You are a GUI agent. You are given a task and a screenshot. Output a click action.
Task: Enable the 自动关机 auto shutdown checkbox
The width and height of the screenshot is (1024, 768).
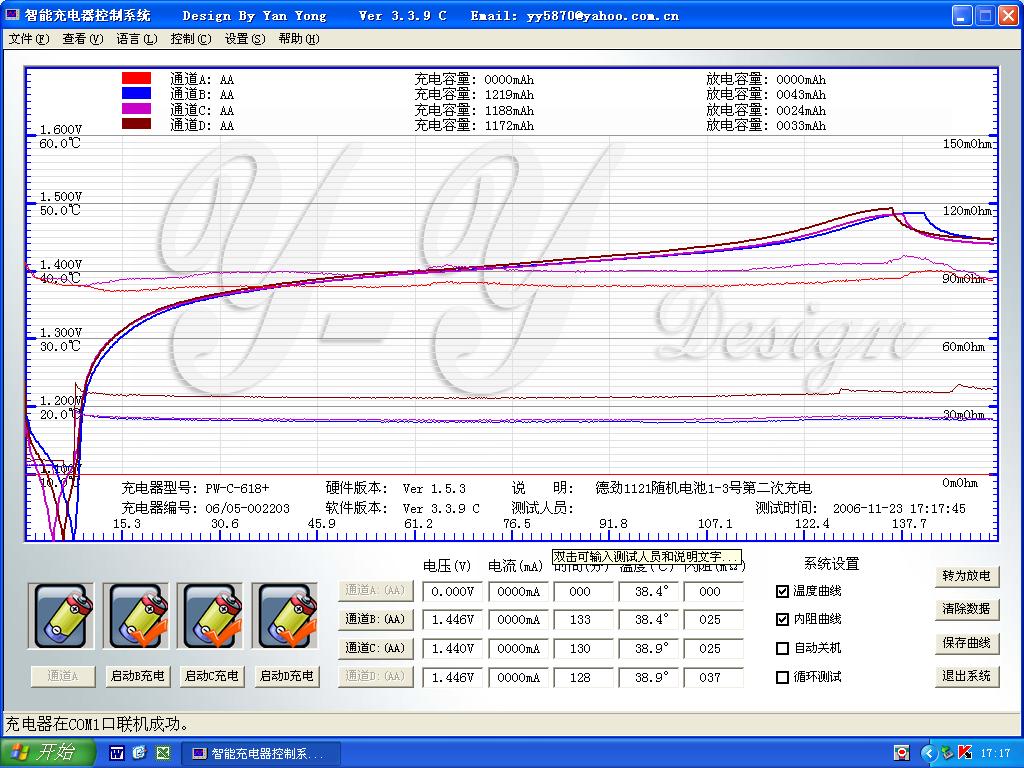click(783, 648)
